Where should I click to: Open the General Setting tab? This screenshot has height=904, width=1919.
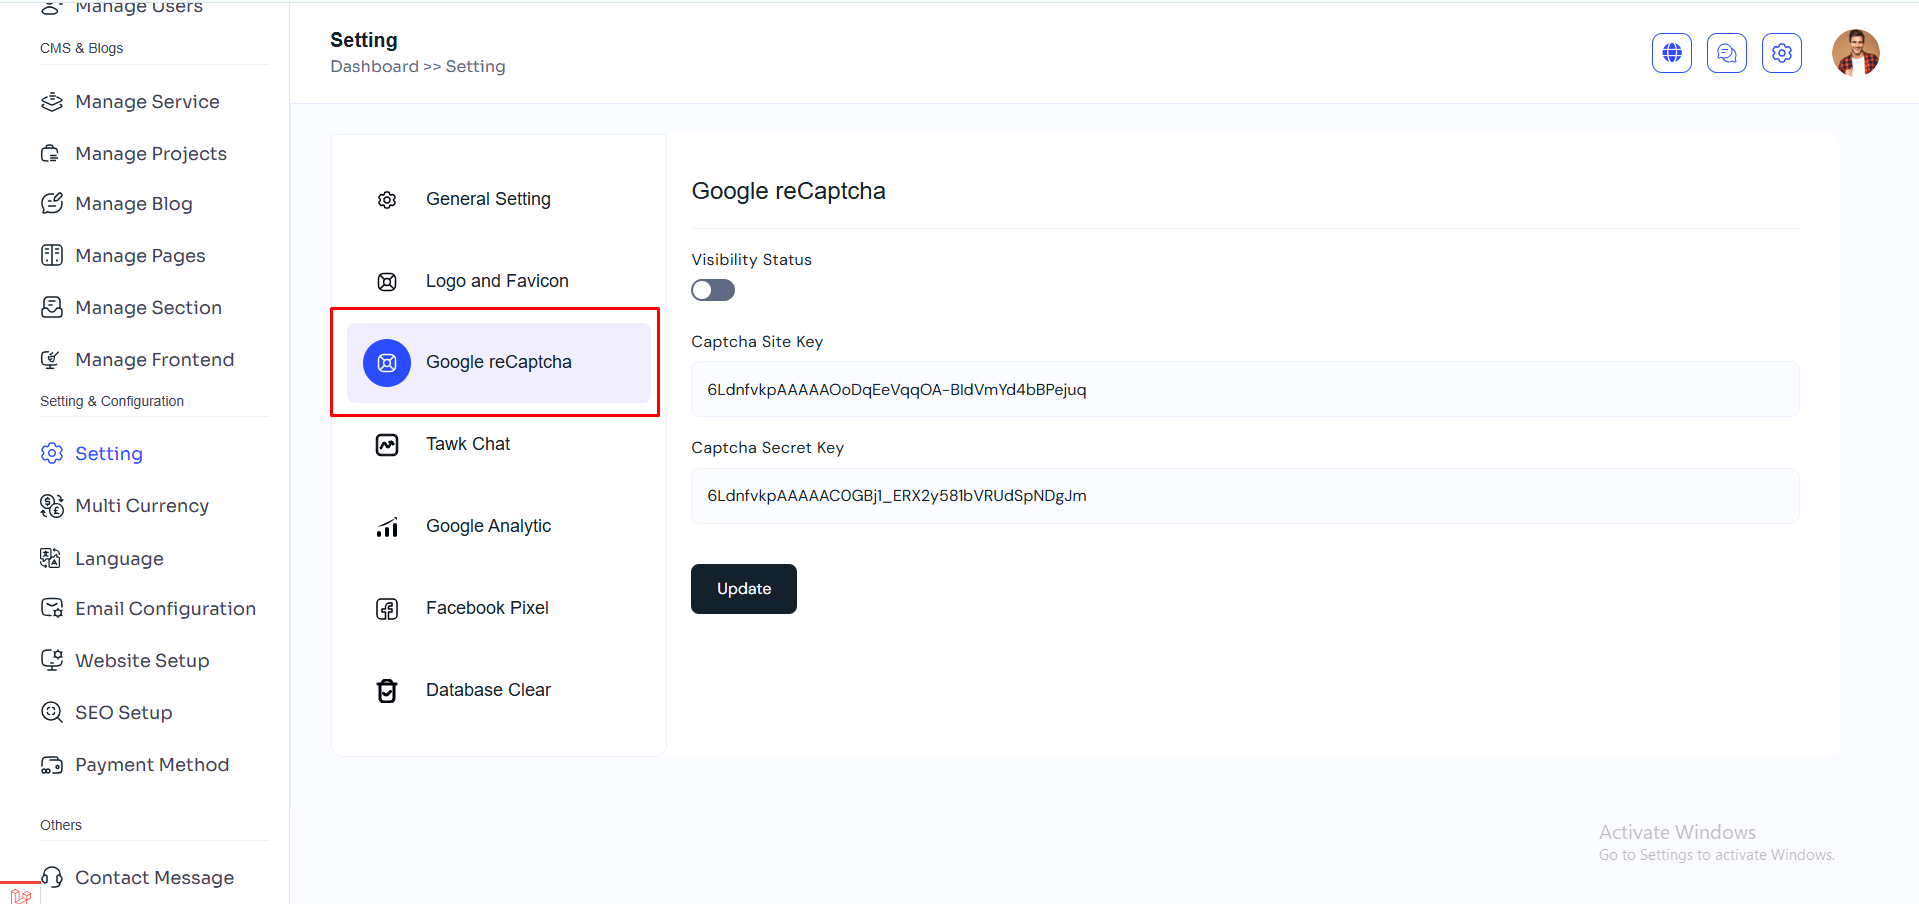(488, 199)
